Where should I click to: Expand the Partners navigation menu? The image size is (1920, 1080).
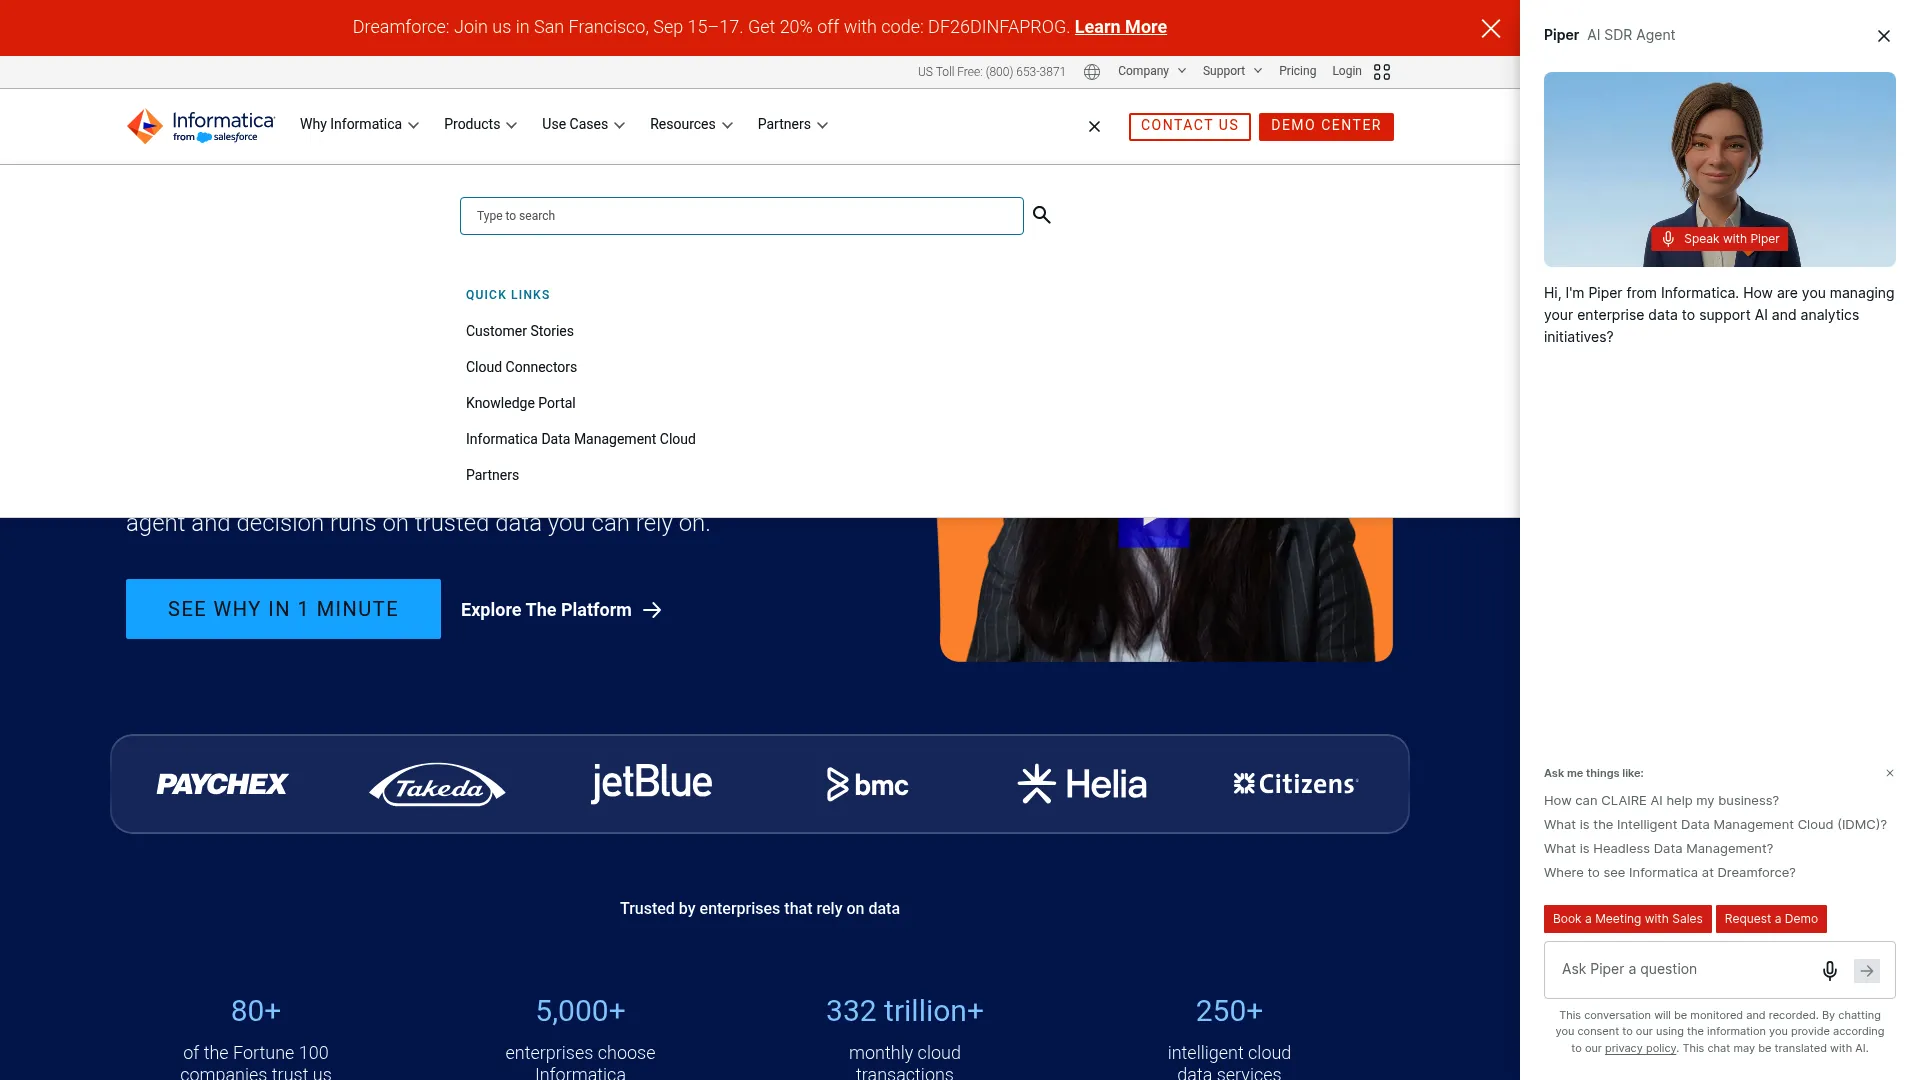[792, 125]
